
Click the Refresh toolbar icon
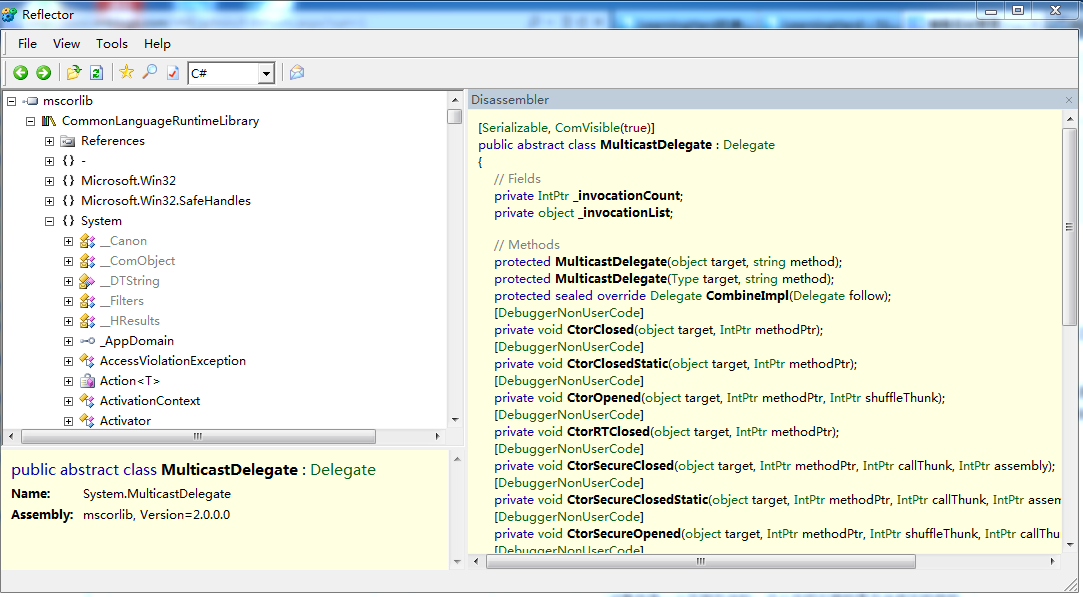coord(96,73)
